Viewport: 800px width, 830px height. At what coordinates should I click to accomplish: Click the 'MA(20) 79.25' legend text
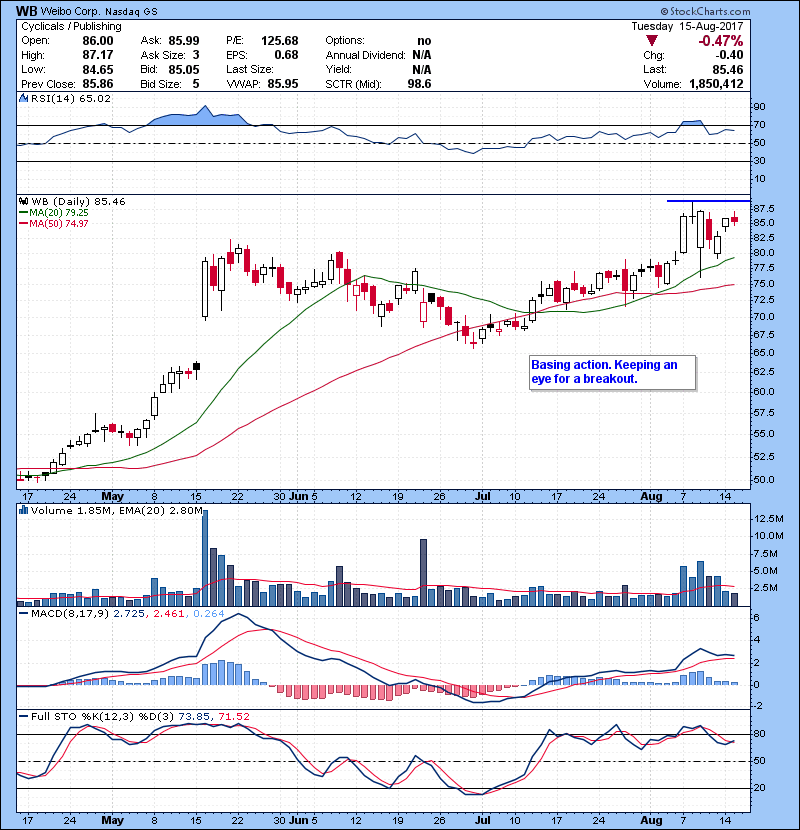[x=59, y=213]
